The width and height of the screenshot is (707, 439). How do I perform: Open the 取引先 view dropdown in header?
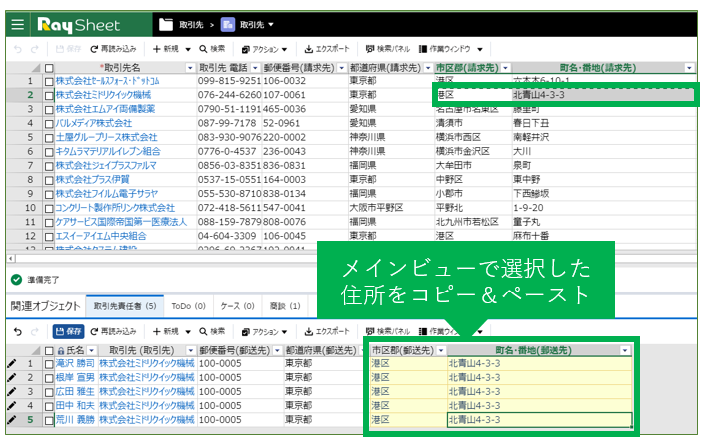pos(271,25)
